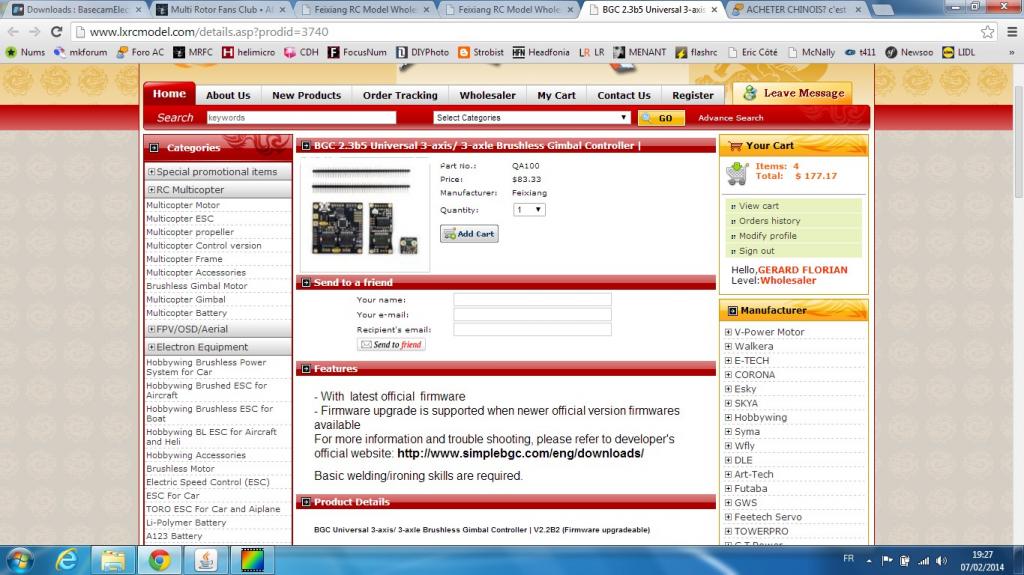Open the Orders history link
Image resolution: width=1024 pixels, height=575 pixels.
pos(769,221)
